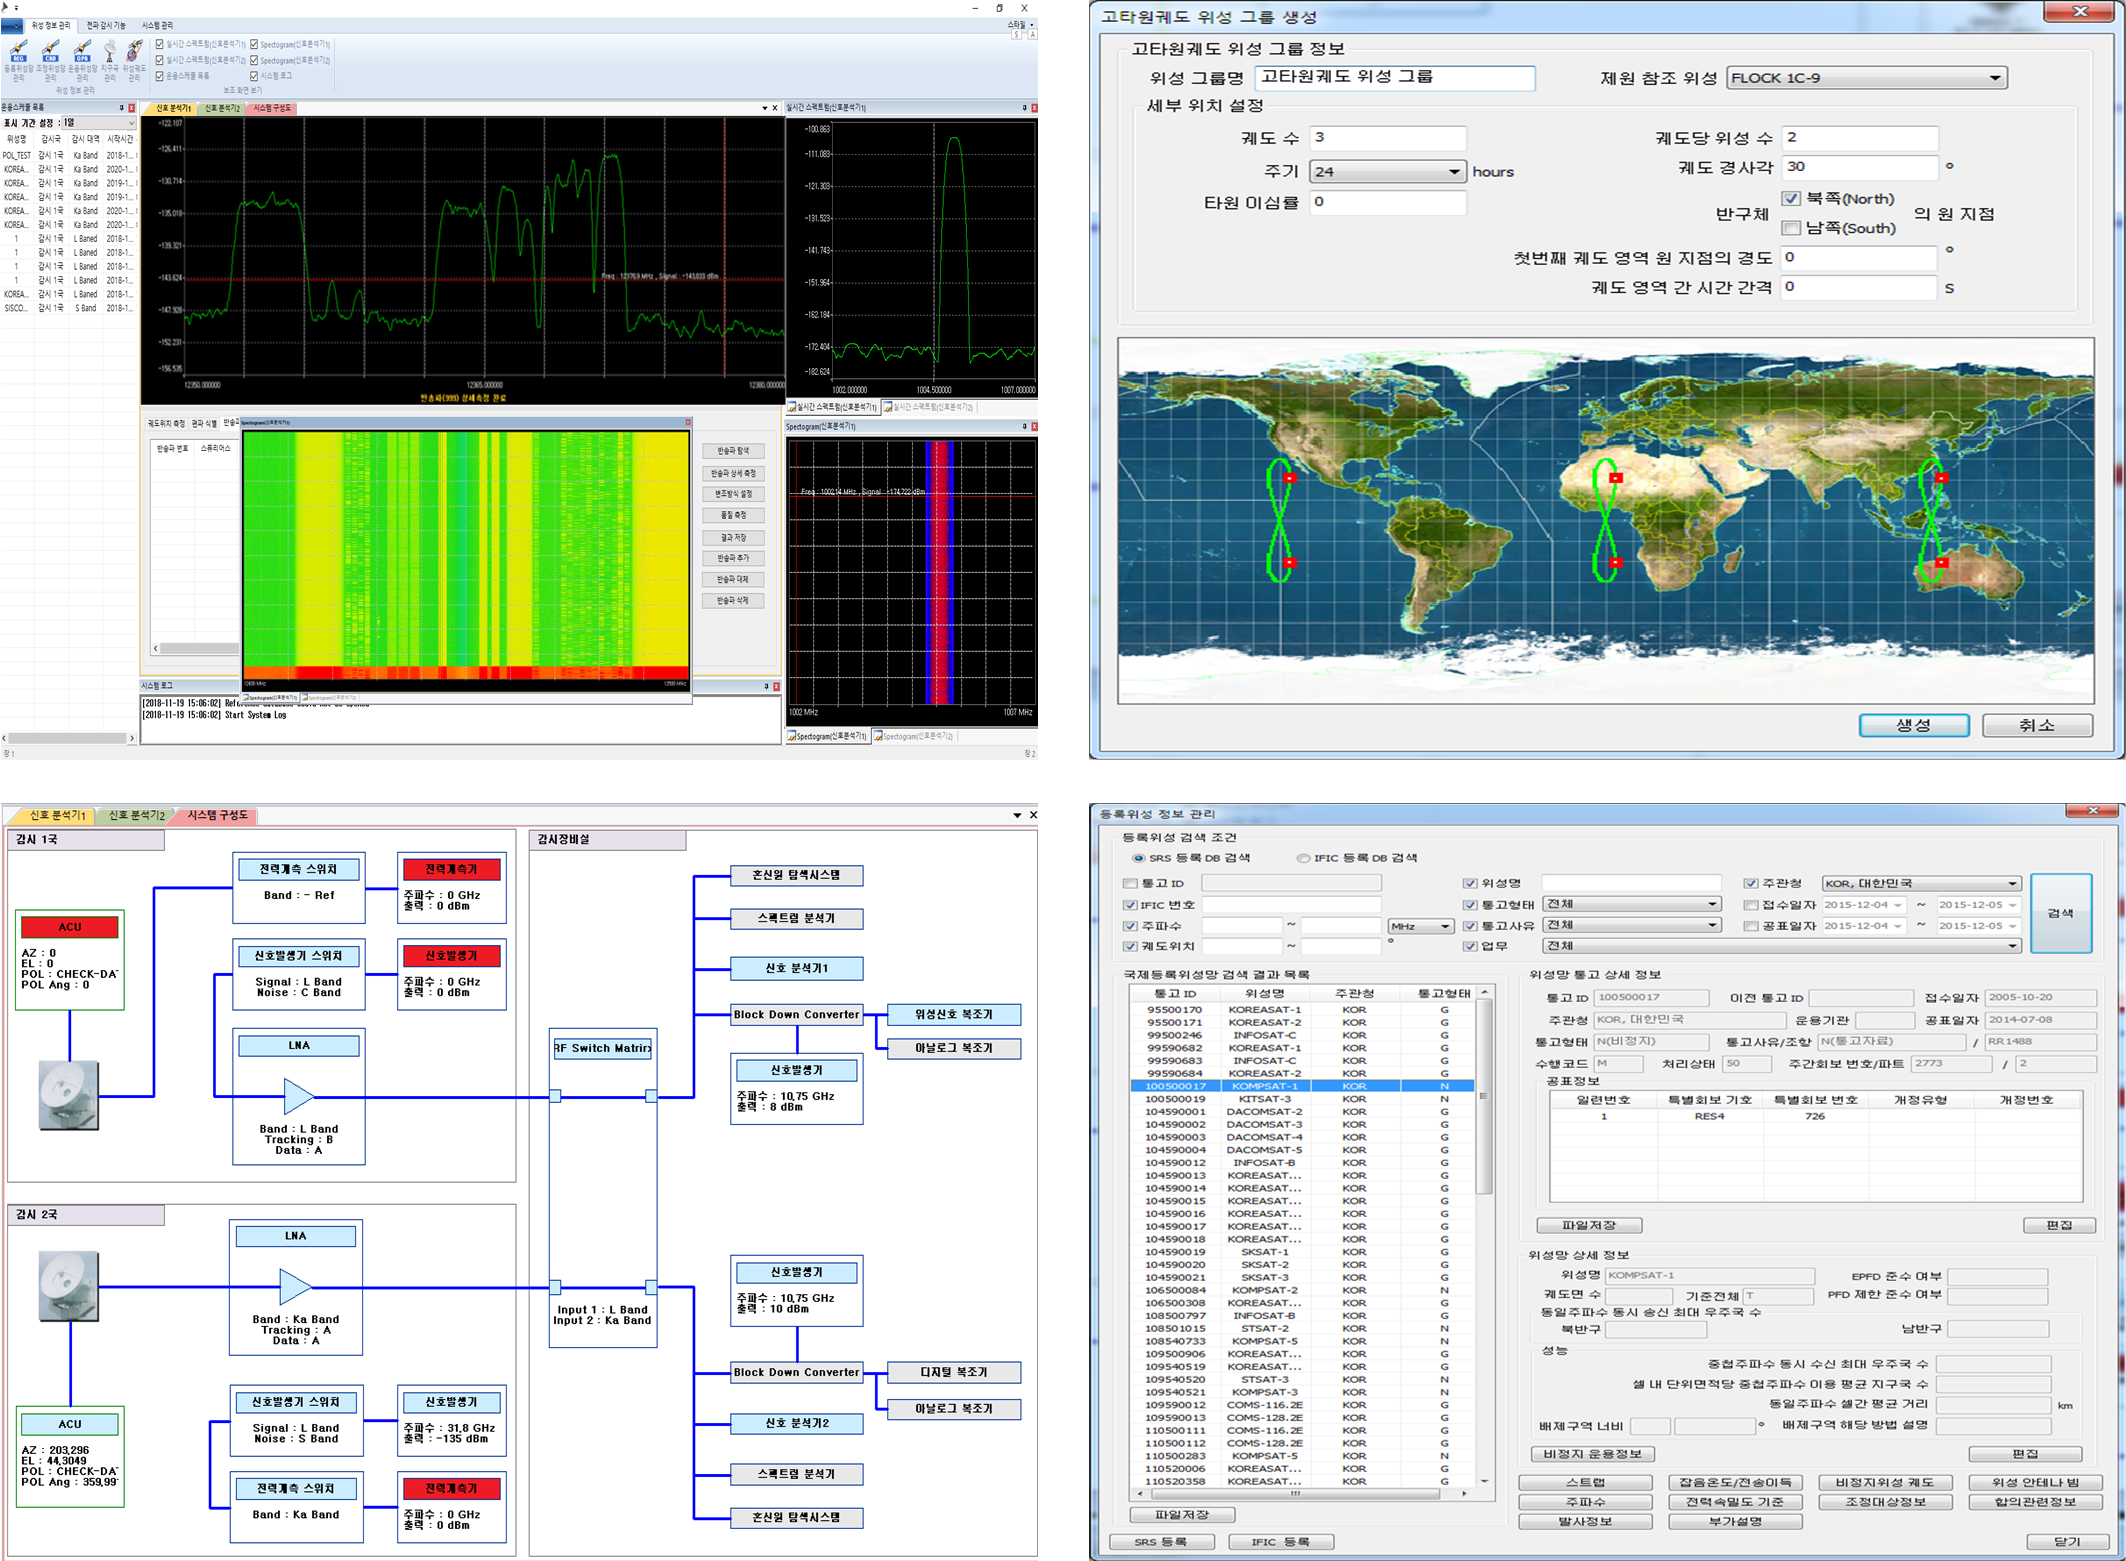Click 반송파 탐색 button
Viewport: 2126px width, 1561px height.
tap(733, 451)
